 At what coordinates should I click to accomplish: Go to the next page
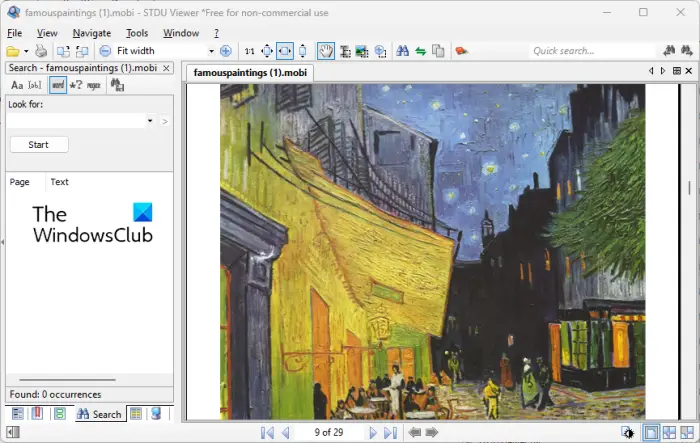point(372,432)
